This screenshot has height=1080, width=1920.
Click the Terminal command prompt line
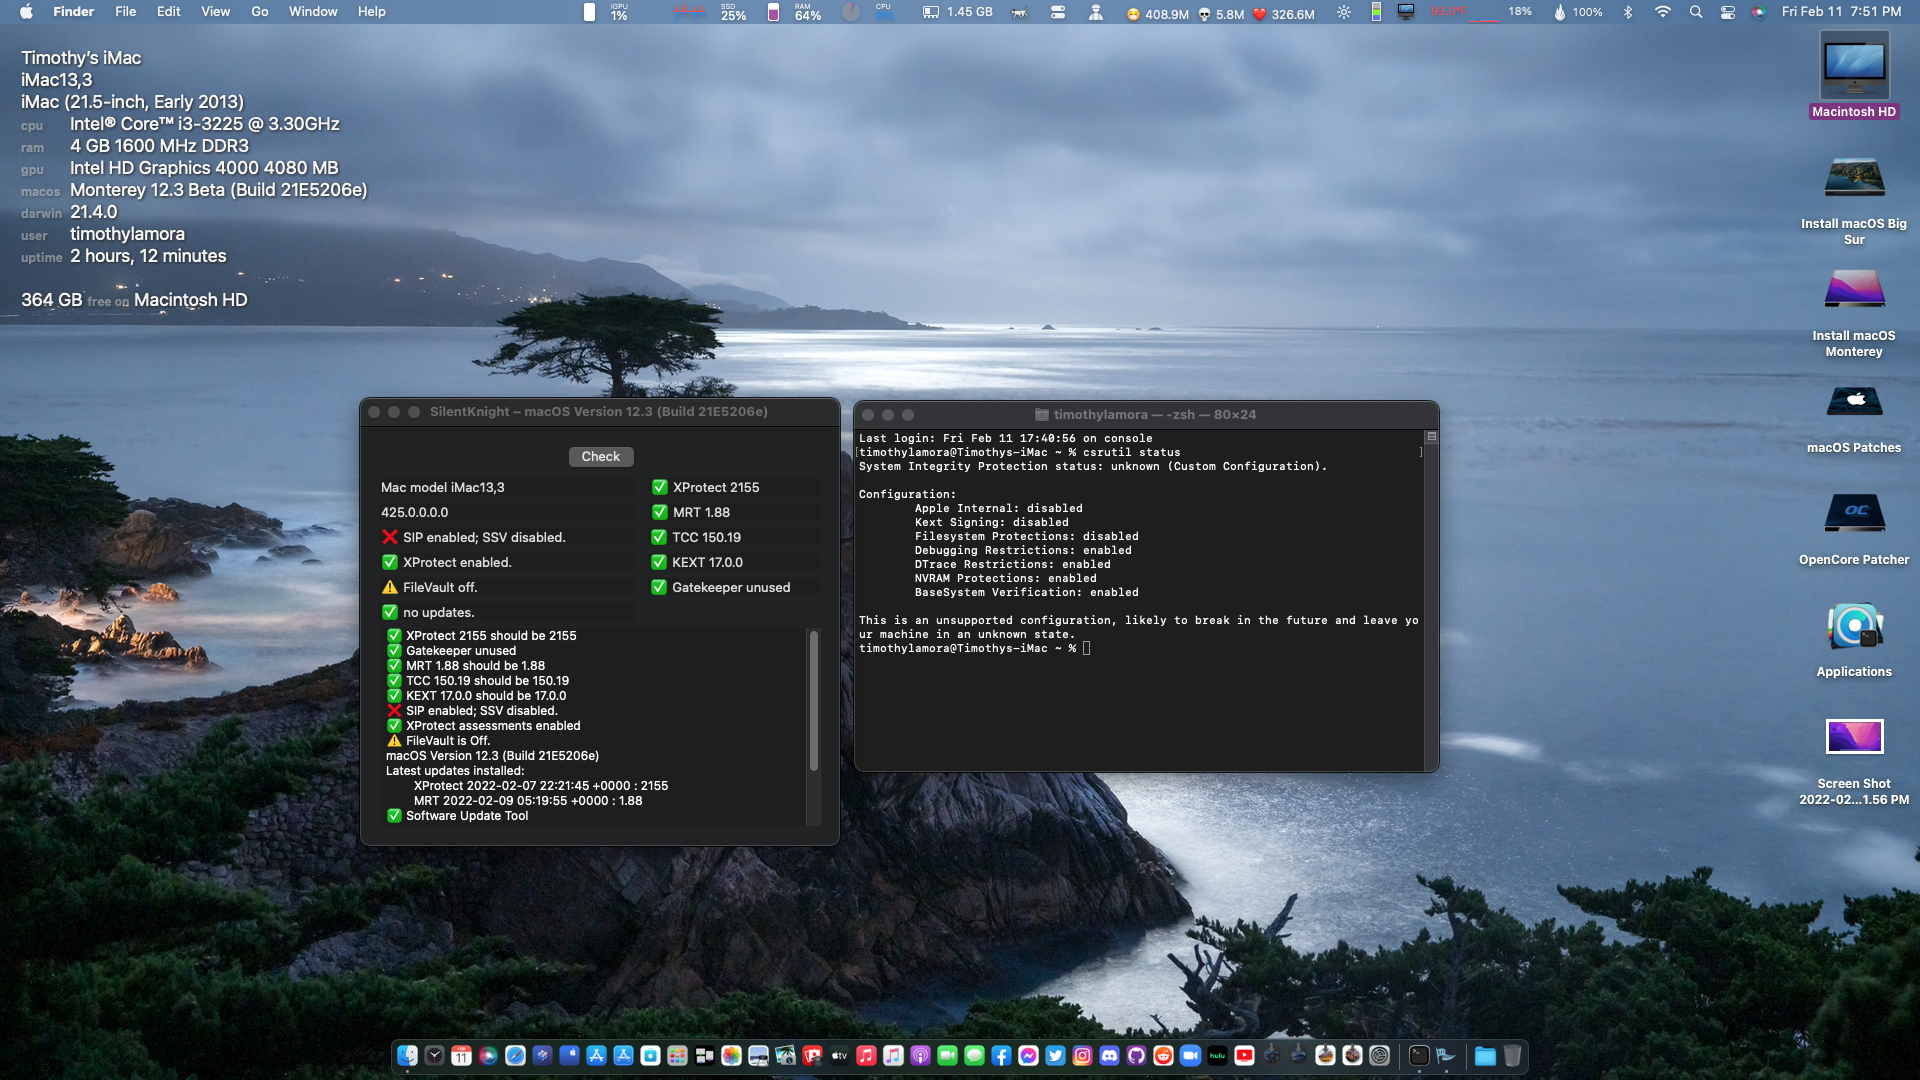point(974,648)
